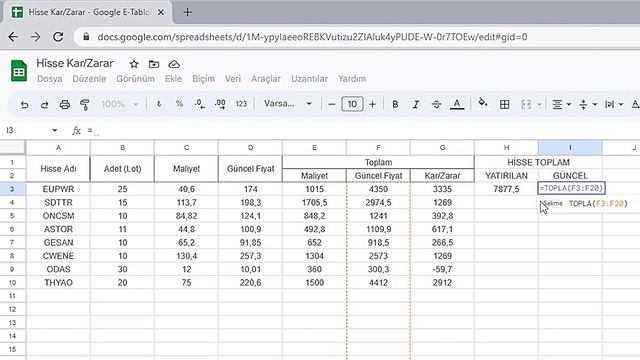Format as percent with % icon

[x=179, y=104]
